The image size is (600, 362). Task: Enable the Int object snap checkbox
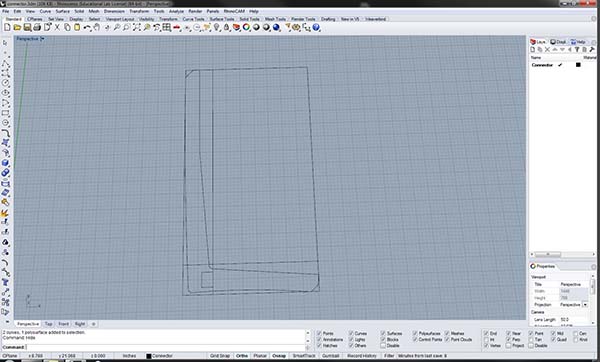tap(486, 339)
